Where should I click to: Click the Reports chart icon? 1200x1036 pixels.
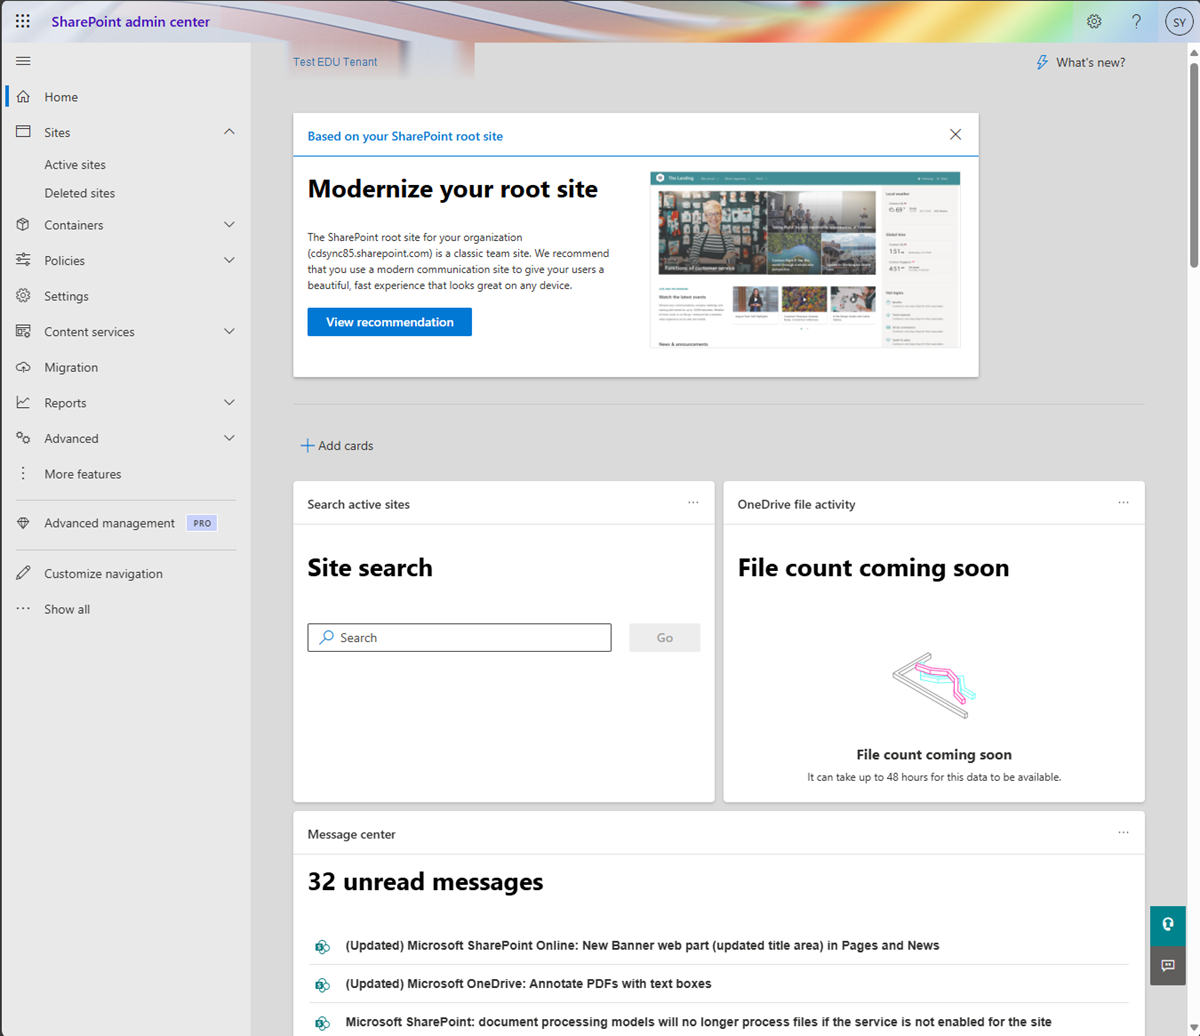(x=23, y=403)
